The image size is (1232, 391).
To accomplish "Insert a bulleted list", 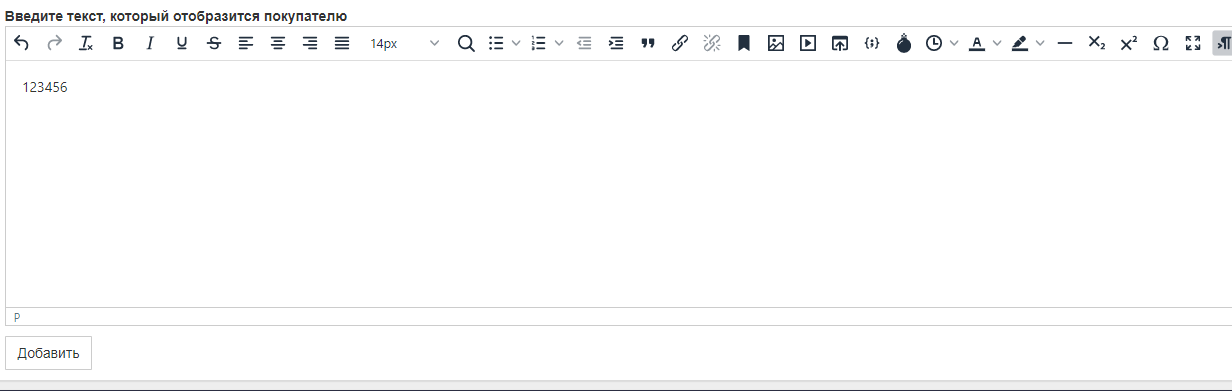I will point(496,43).
